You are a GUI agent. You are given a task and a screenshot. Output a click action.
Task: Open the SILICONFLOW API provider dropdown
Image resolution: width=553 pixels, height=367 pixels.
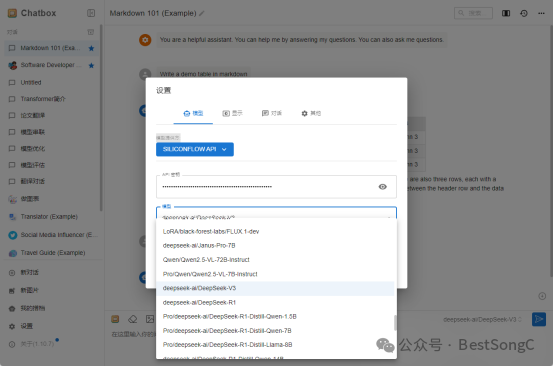[x=195, y=149]
